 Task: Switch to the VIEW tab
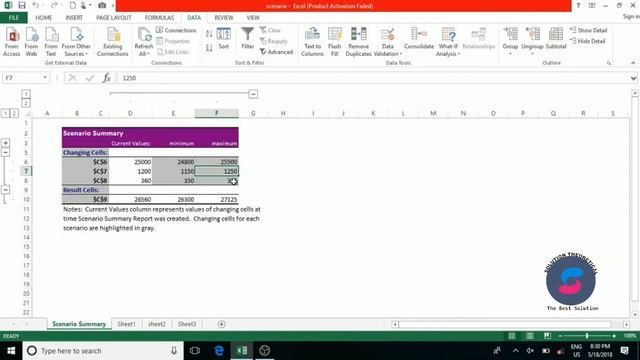[253, 18]
